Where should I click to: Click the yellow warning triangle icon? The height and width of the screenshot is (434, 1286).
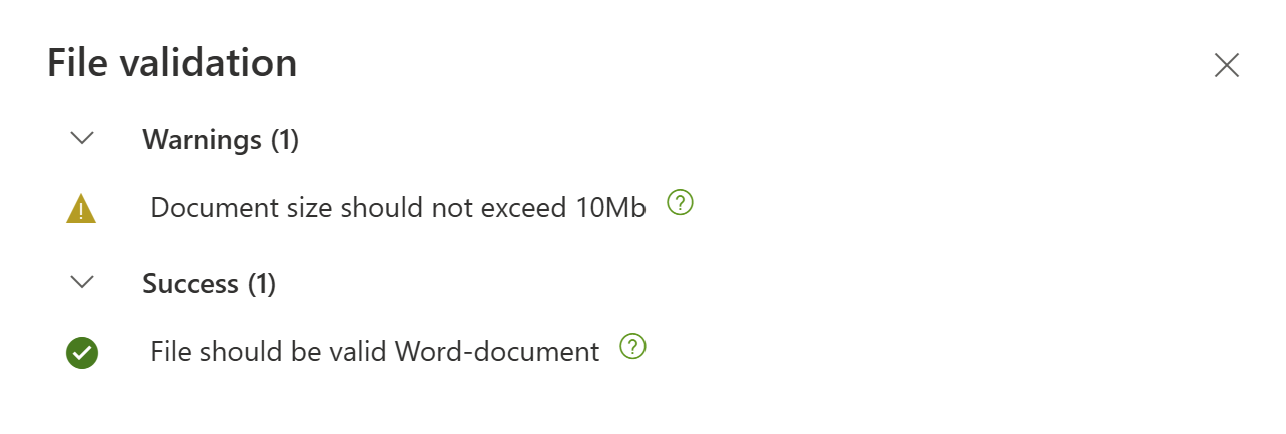[81, 209]
